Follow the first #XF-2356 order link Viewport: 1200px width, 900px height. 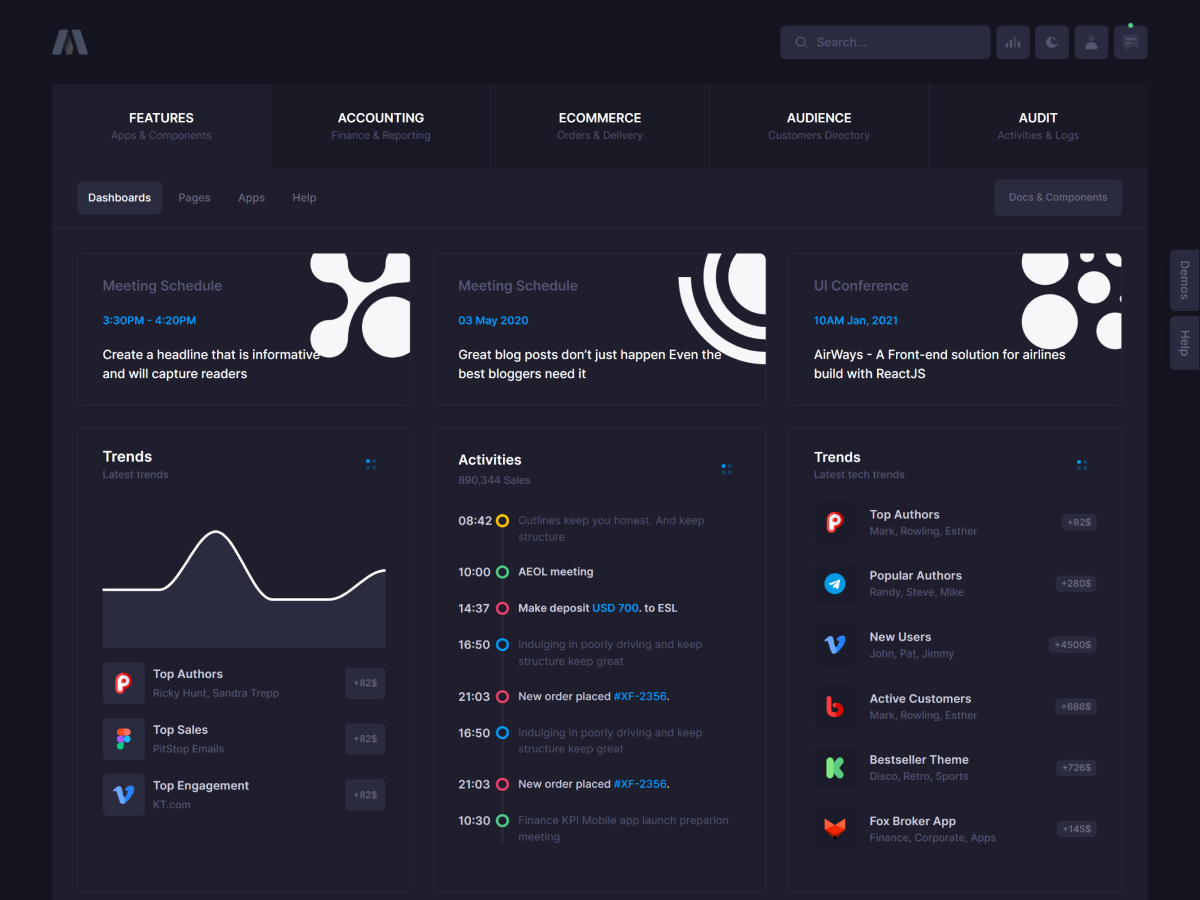click(640, 696)
